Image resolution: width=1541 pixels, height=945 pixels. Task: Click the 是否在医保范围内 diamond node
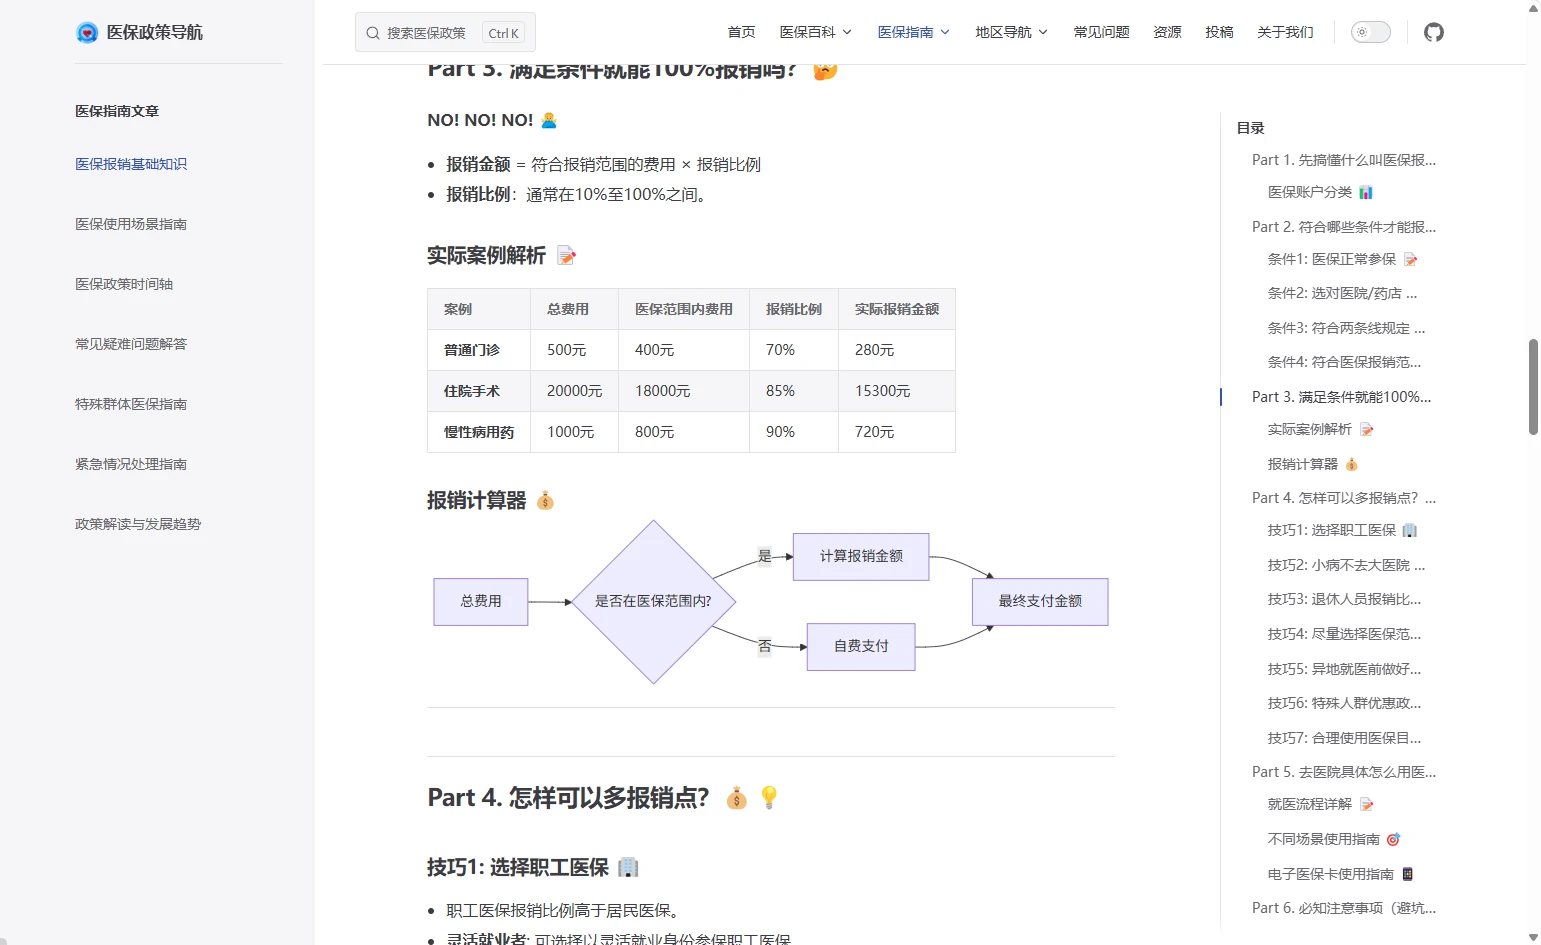(x=653, y=601)
